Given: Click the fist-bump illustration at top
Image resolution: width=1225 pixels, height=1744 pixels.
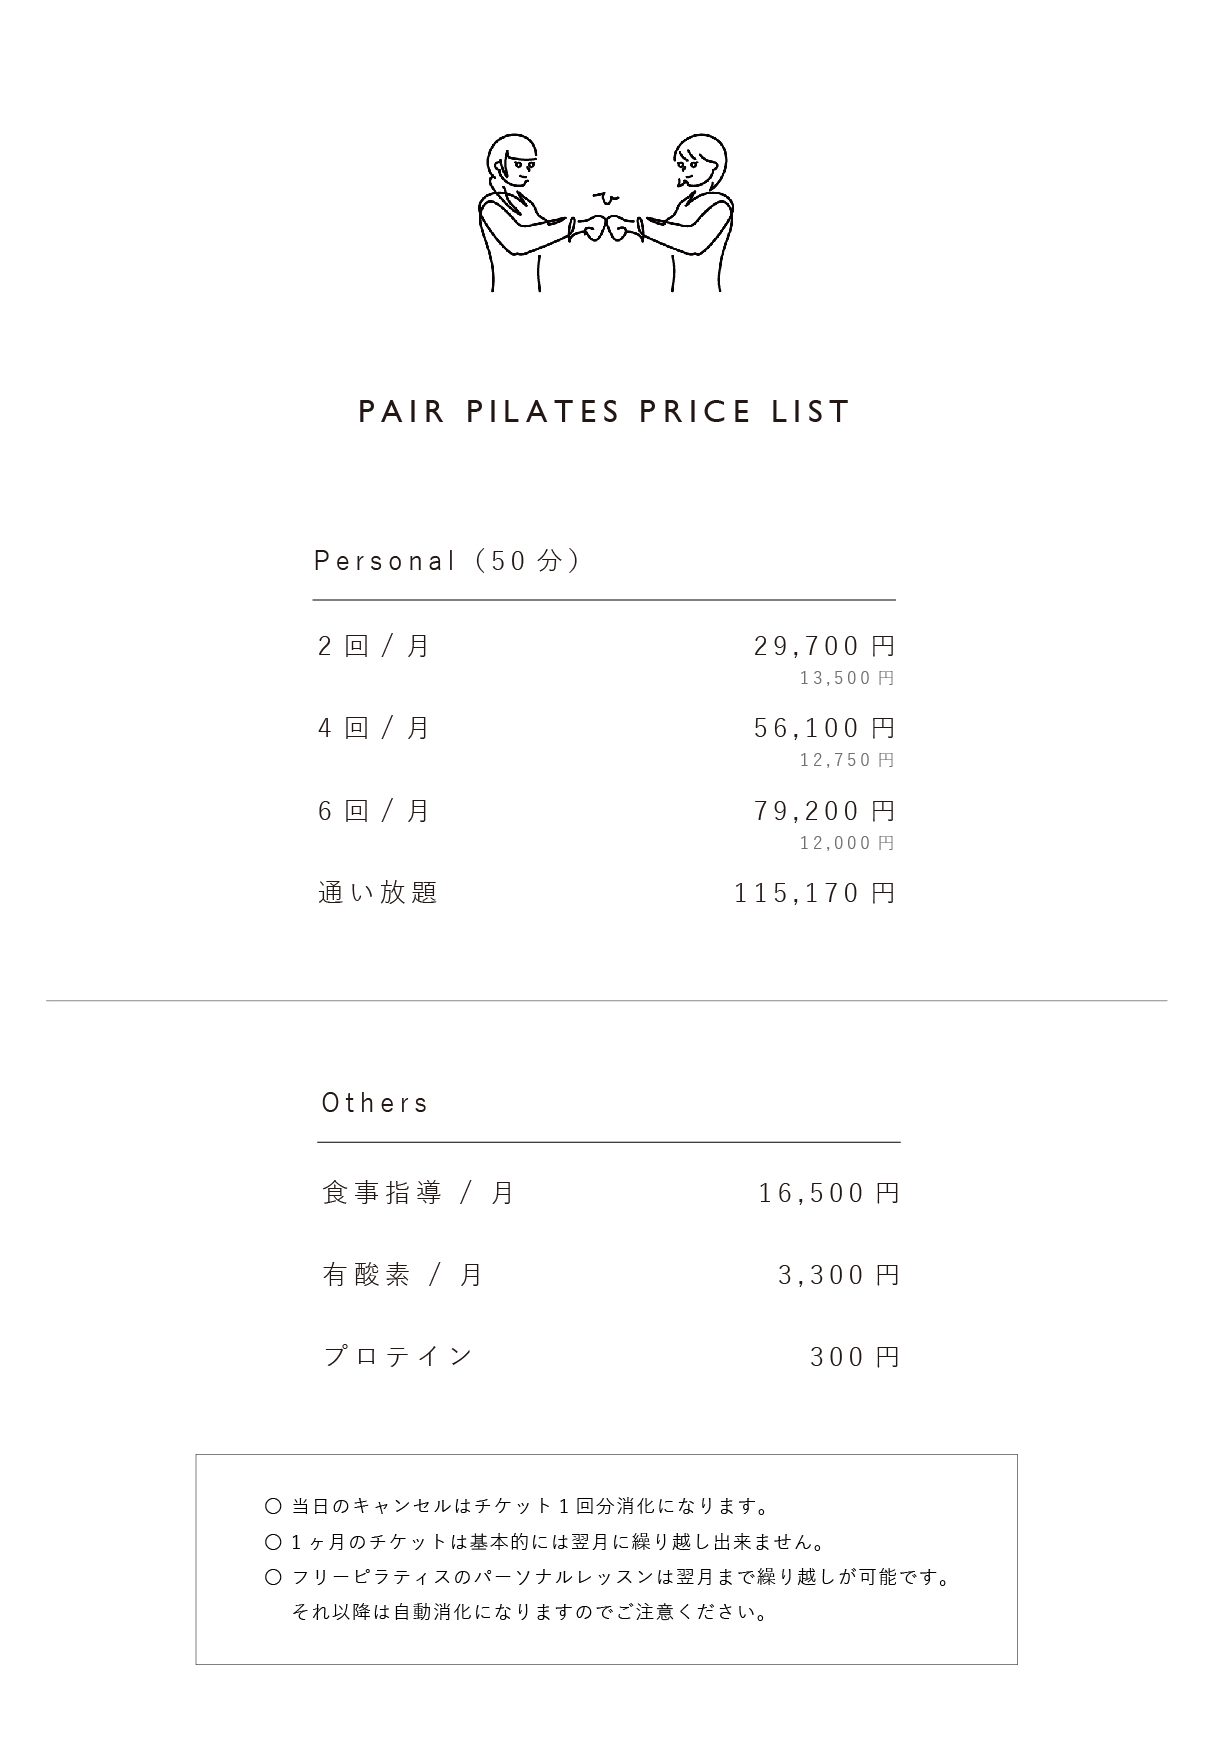Looking at the screenshot, I should [x=607, y=212].
